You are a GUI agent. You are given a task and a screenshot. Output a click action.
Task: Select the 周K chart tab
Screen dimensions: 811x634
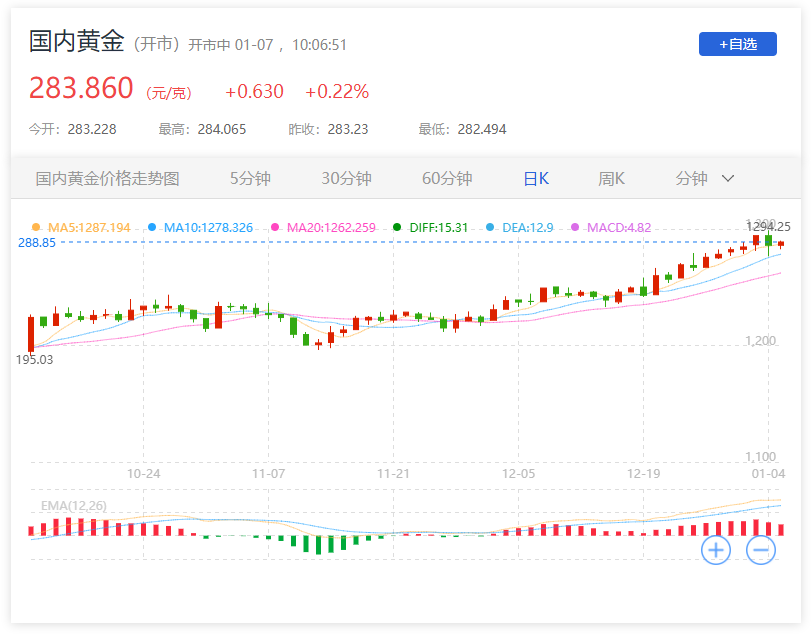pyautogui.click(x=611, y=179)
